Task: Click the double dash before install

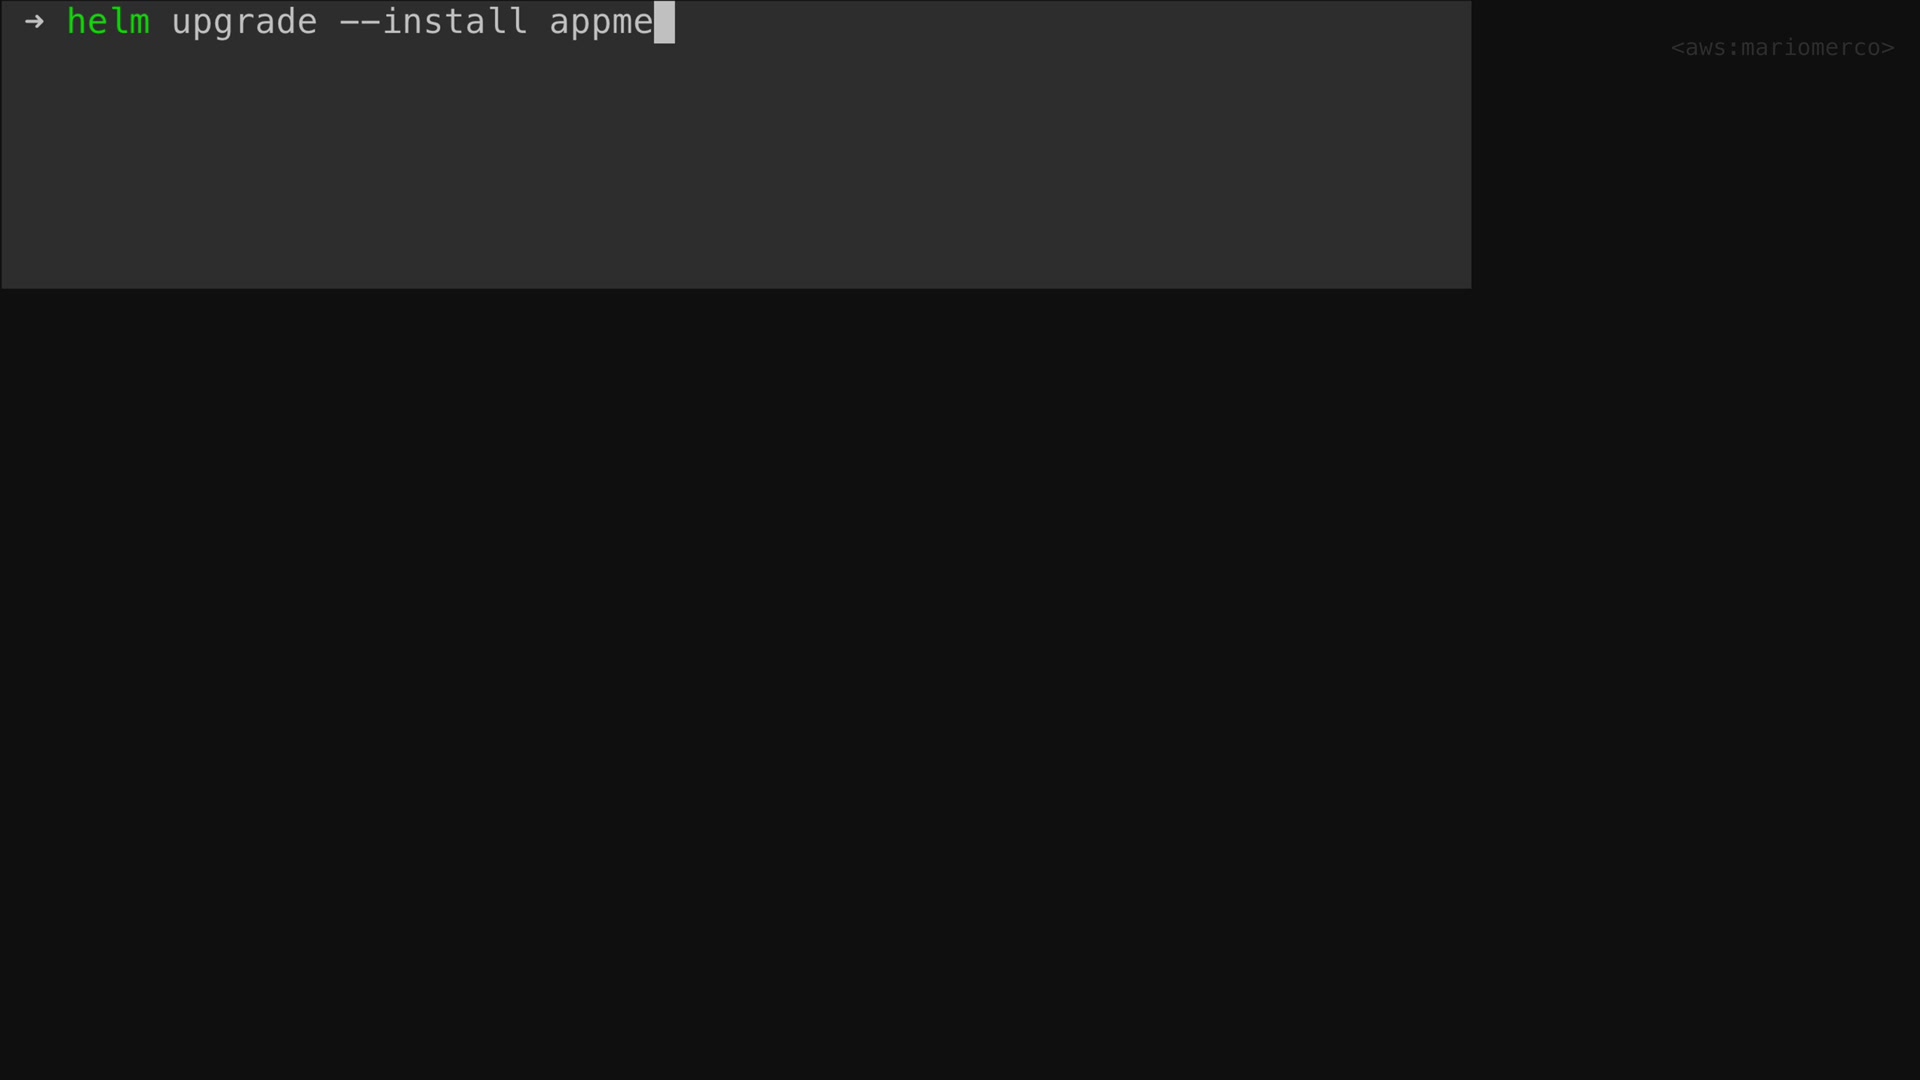Action: (x=360, y=21)
